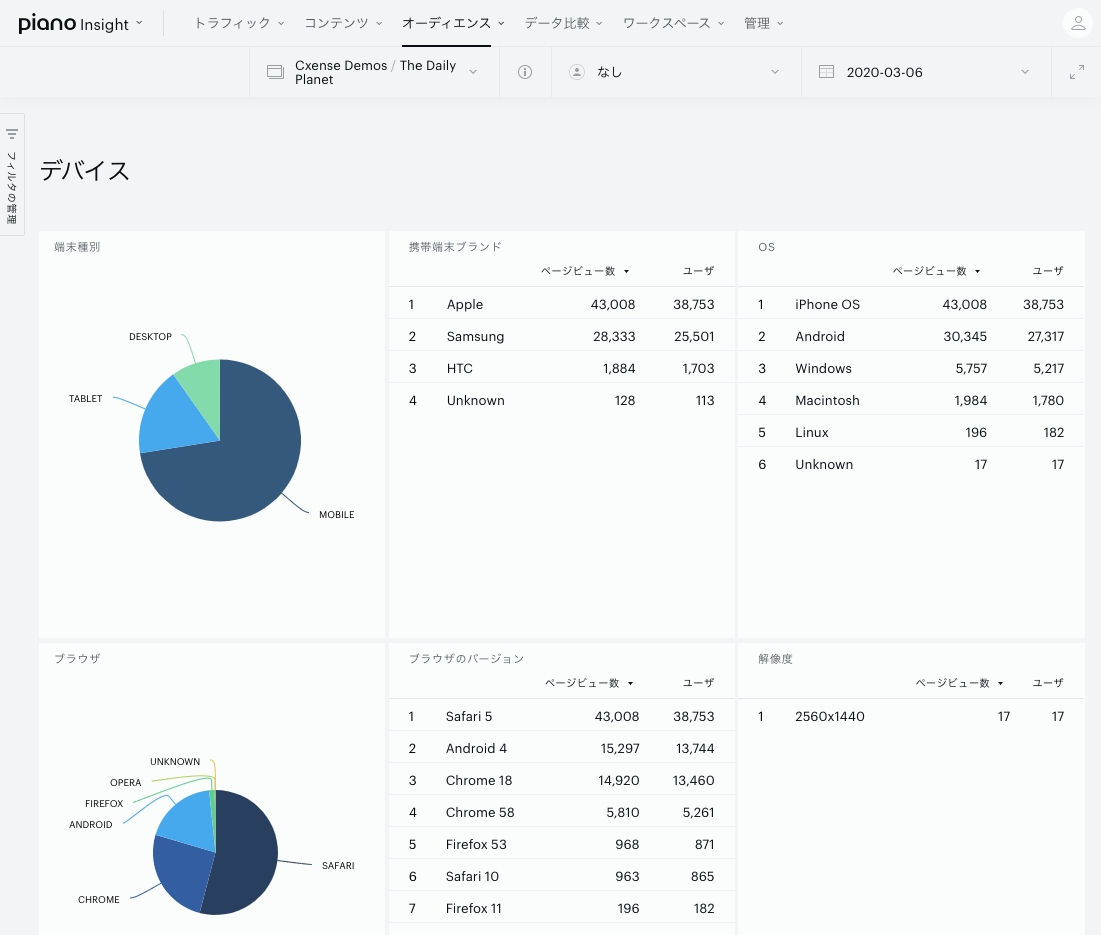Open the ワークスペース menu
This screenshot has height=935, width=1101.
(673, 23)
